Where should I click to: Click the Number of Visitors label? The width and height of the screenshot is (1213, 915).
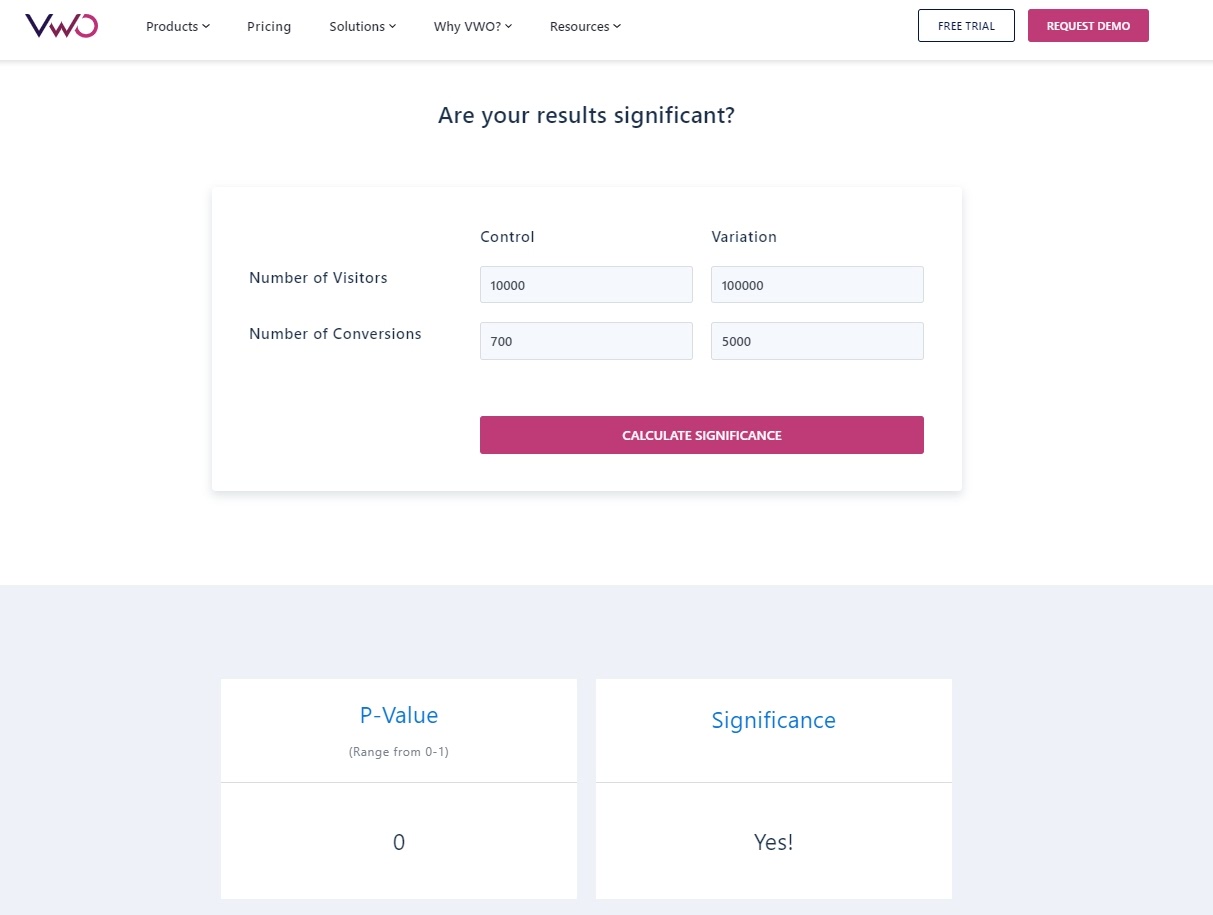coord(318,278)
